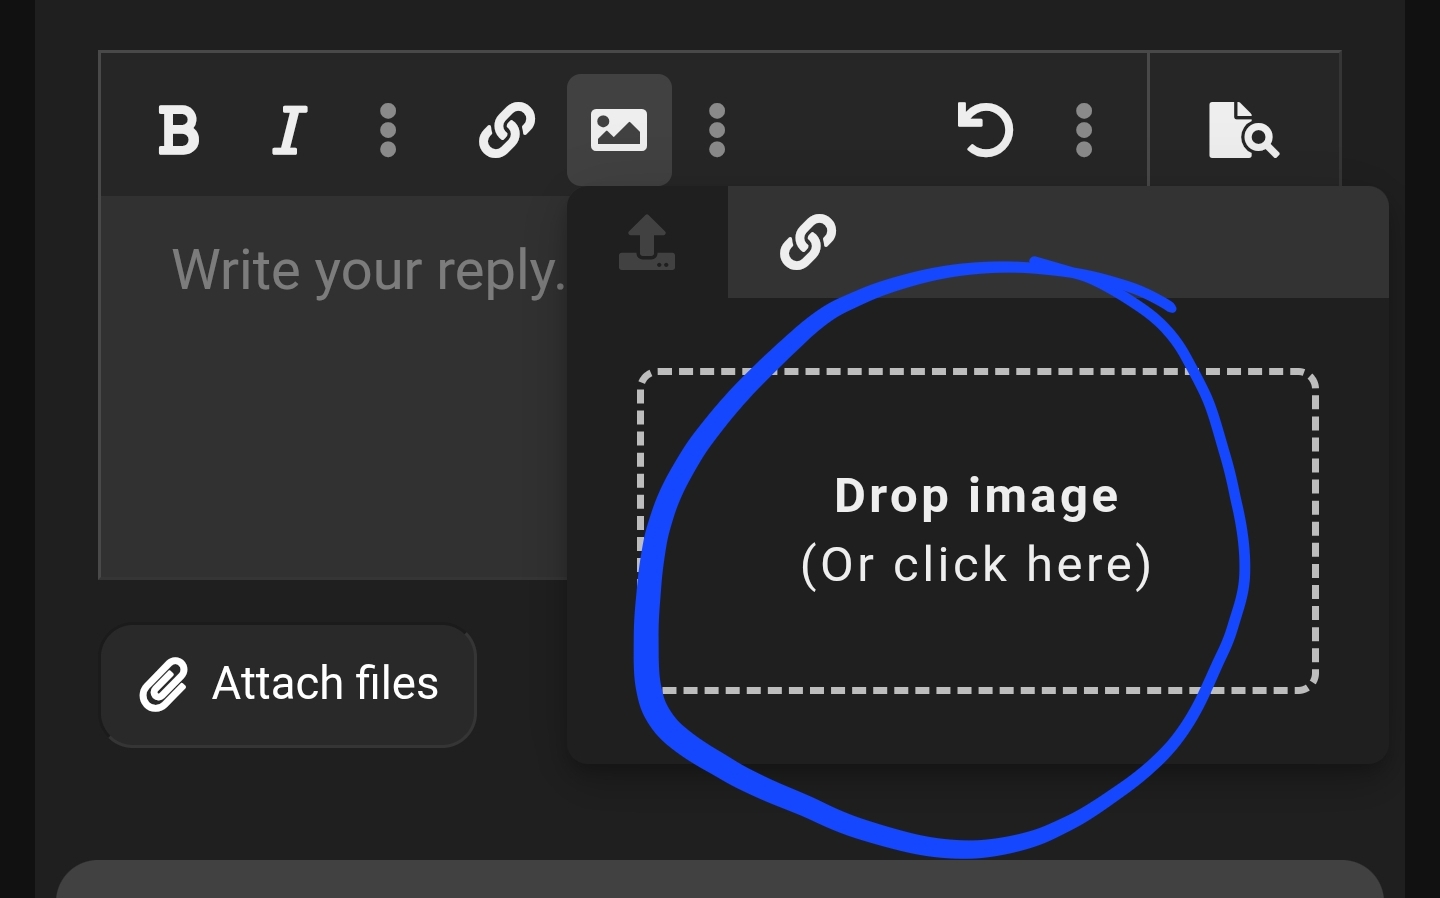Undo the last edit
The height and width of the screenshot is (898, 1440).
click(x=985, y=130)
